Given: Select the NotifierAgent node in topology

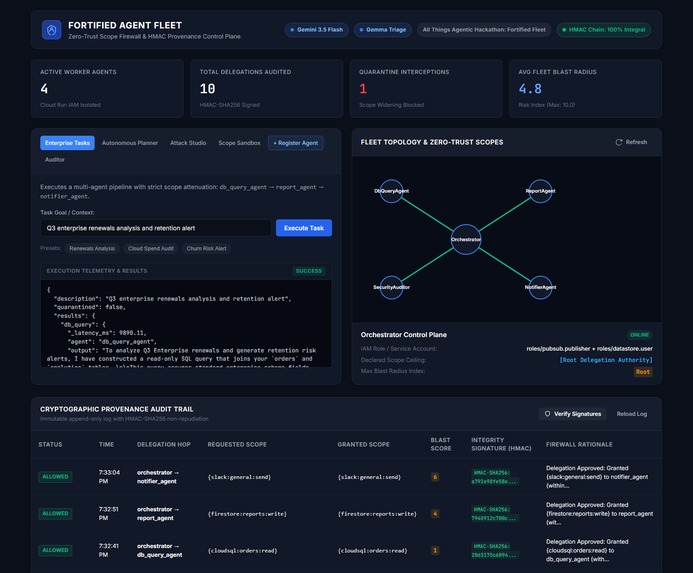Looking at the screenshot, I should (541, 287).
